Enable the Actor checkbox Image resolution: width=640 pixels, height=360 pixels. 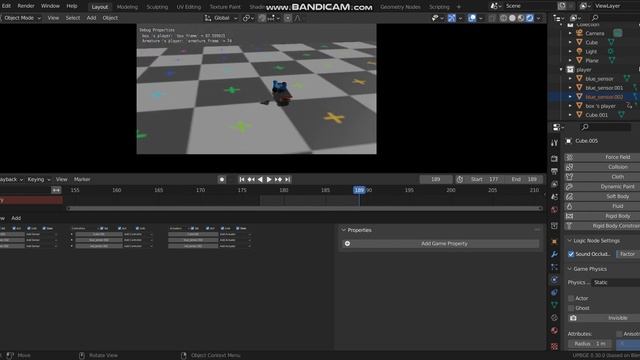coord(571,298)
